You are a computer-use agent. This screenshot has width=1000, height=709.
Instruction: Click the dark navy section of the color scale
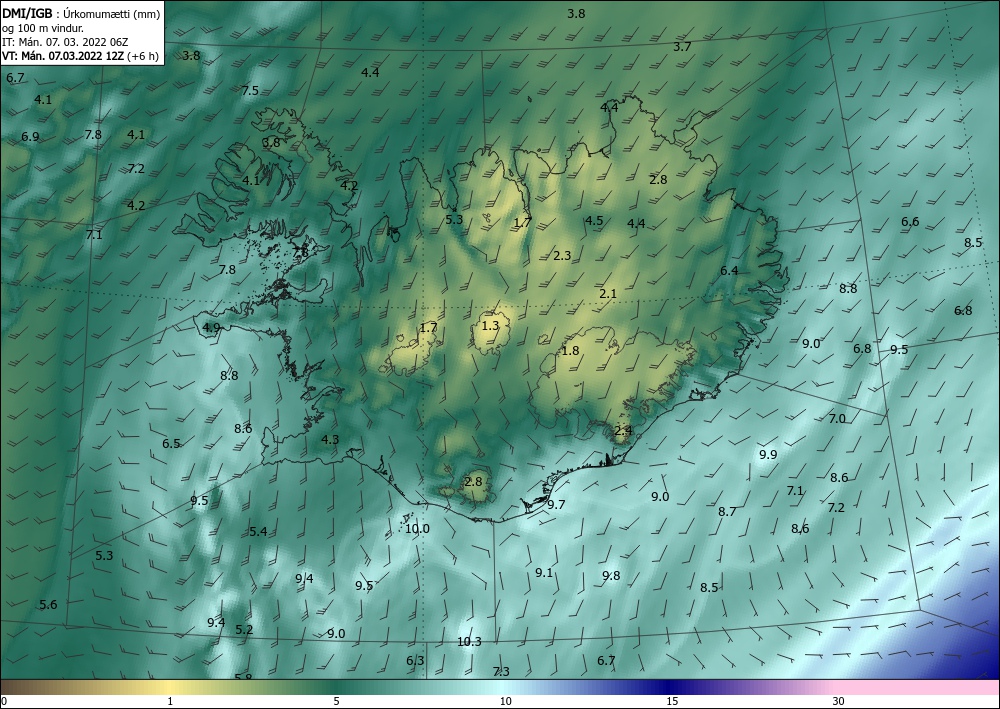point(670,687)
